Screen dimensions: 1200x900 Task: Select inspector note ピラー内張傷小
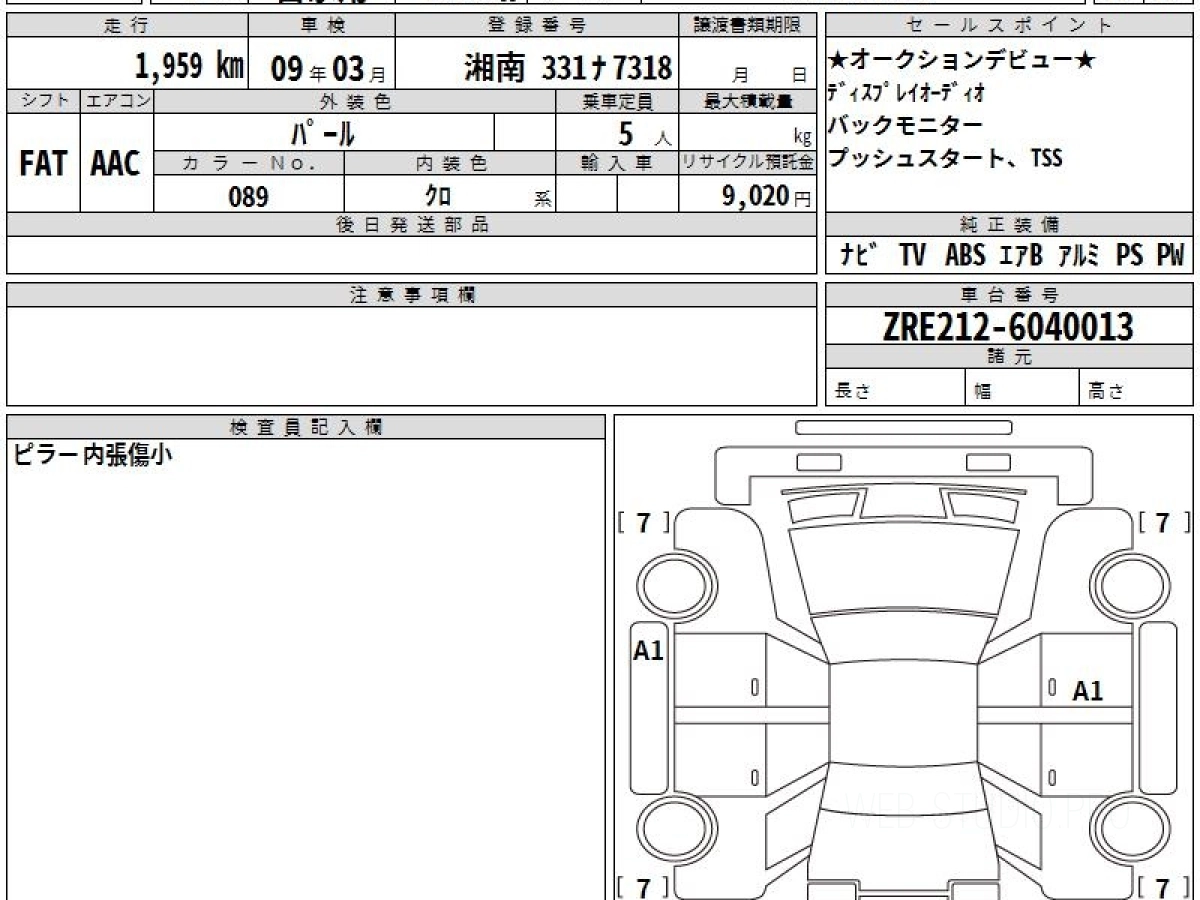point(93,455)
